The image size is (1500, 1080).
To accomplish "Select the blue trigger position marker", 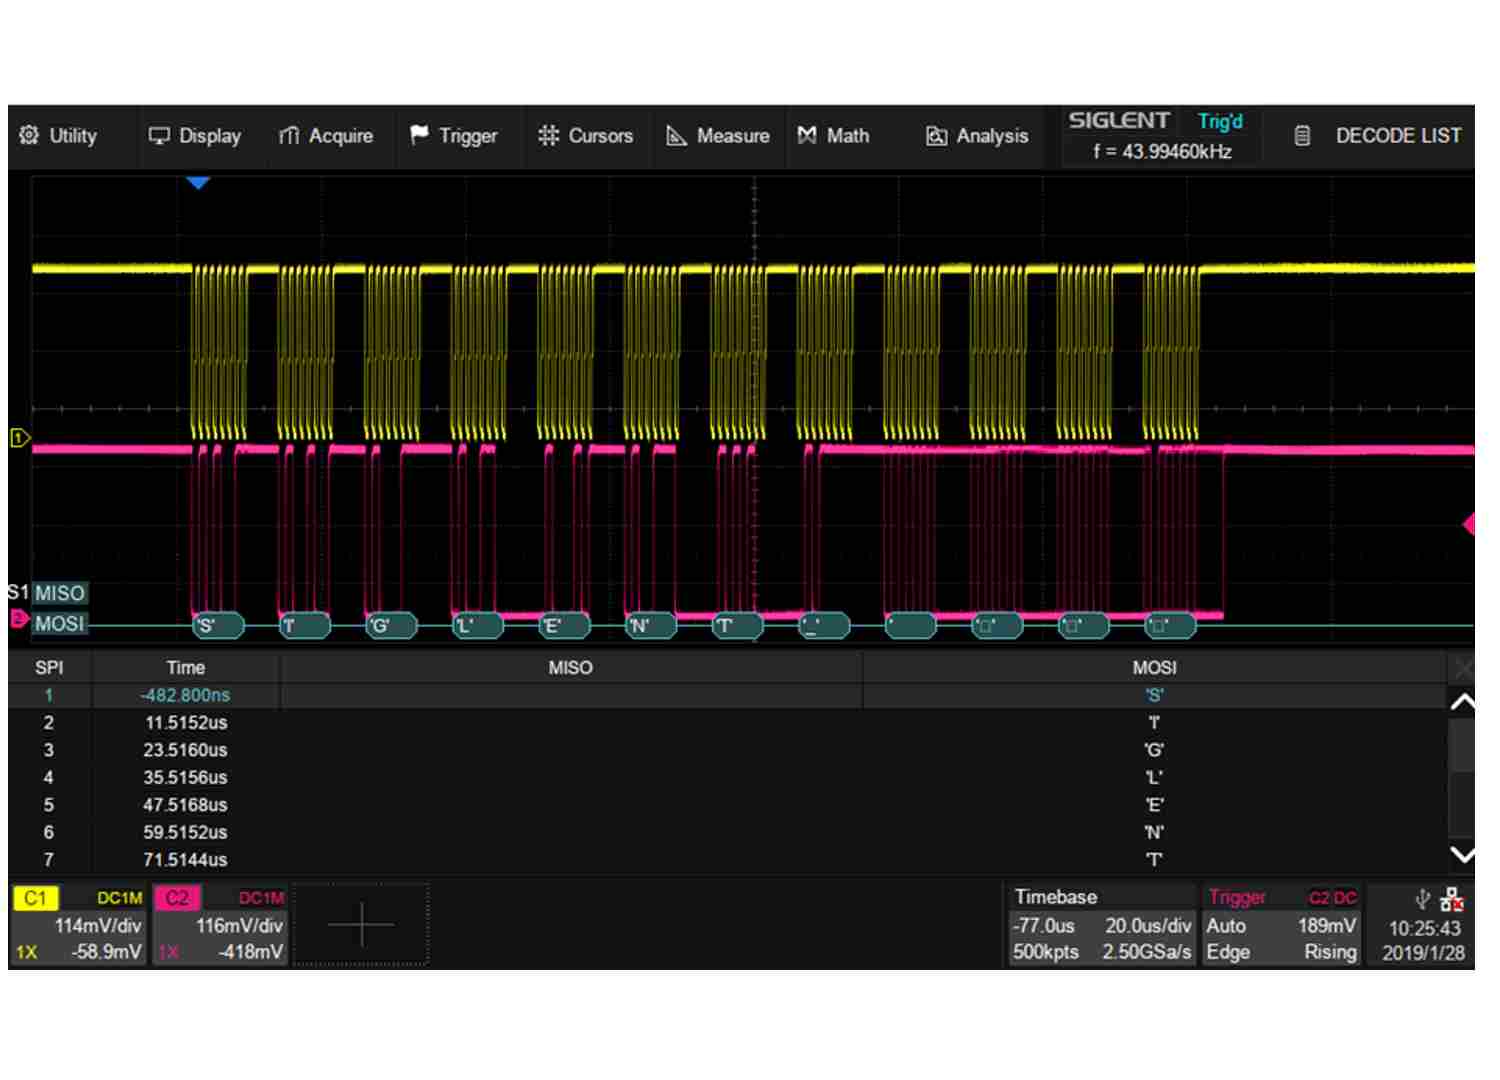I will pyautogui.click(x=198, y=183).
